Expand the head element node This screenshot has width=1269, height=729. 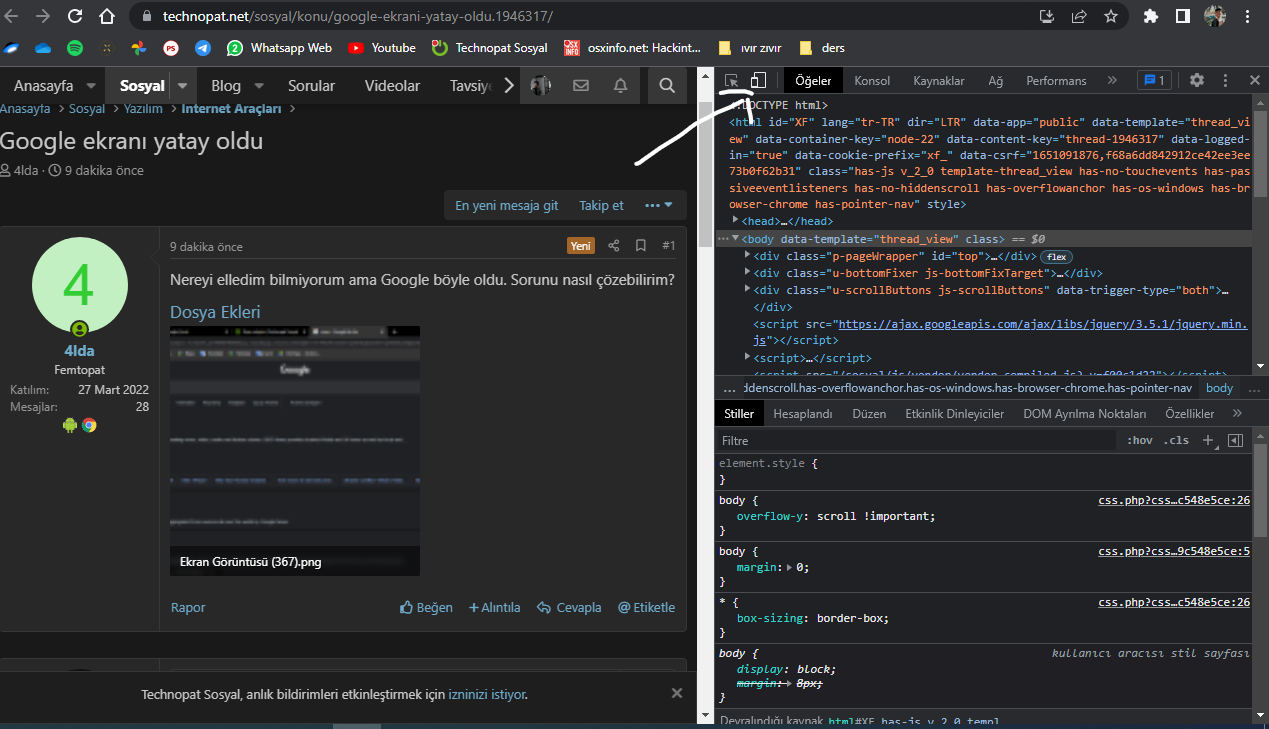(737, 221)
